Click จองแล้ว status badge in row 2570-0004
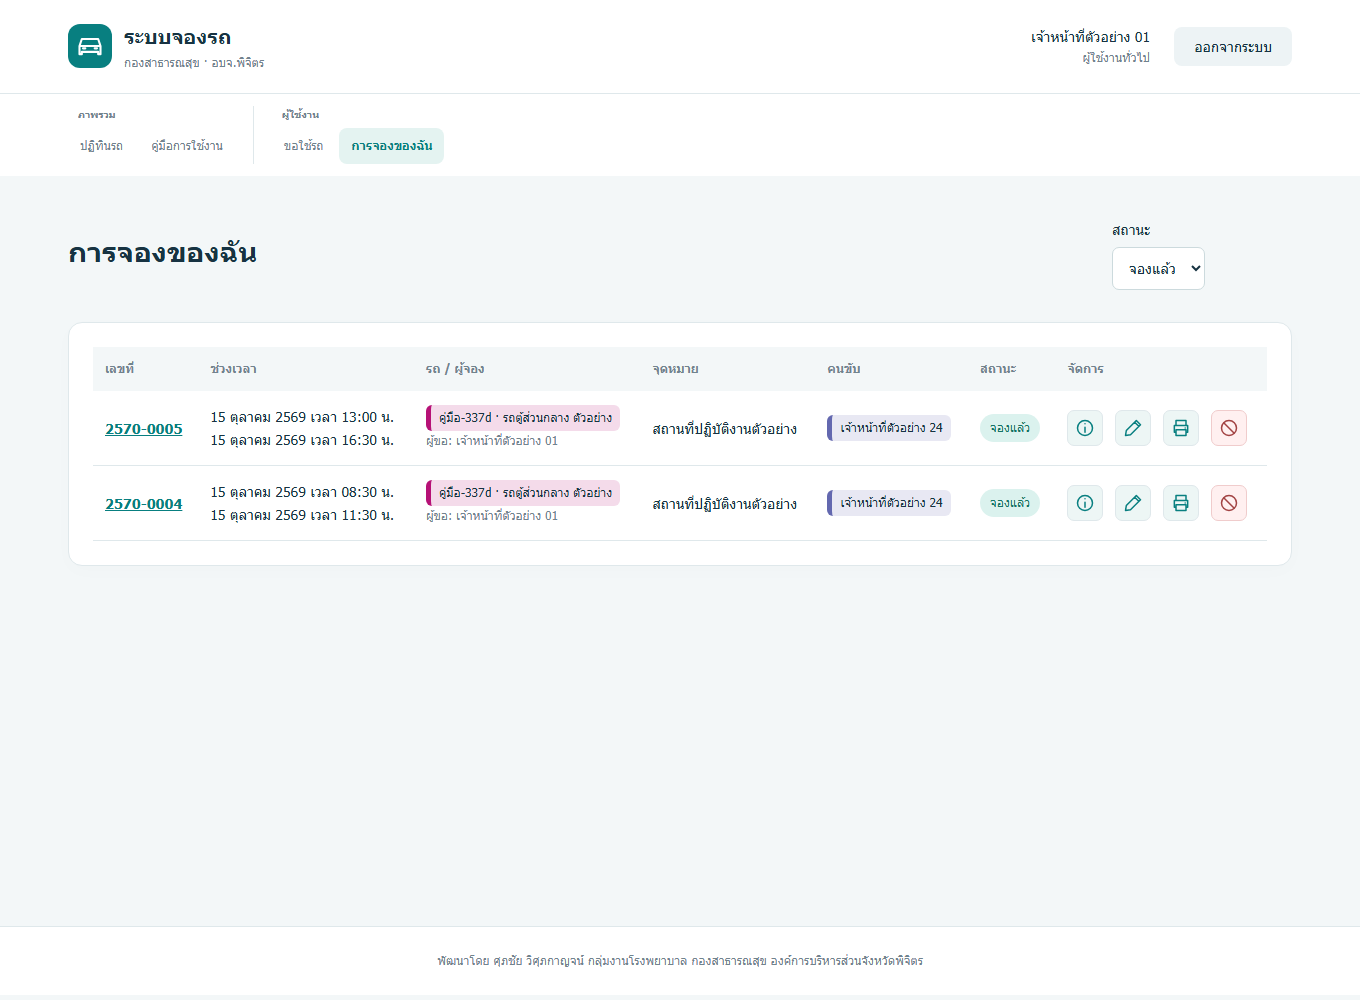 1010,503
